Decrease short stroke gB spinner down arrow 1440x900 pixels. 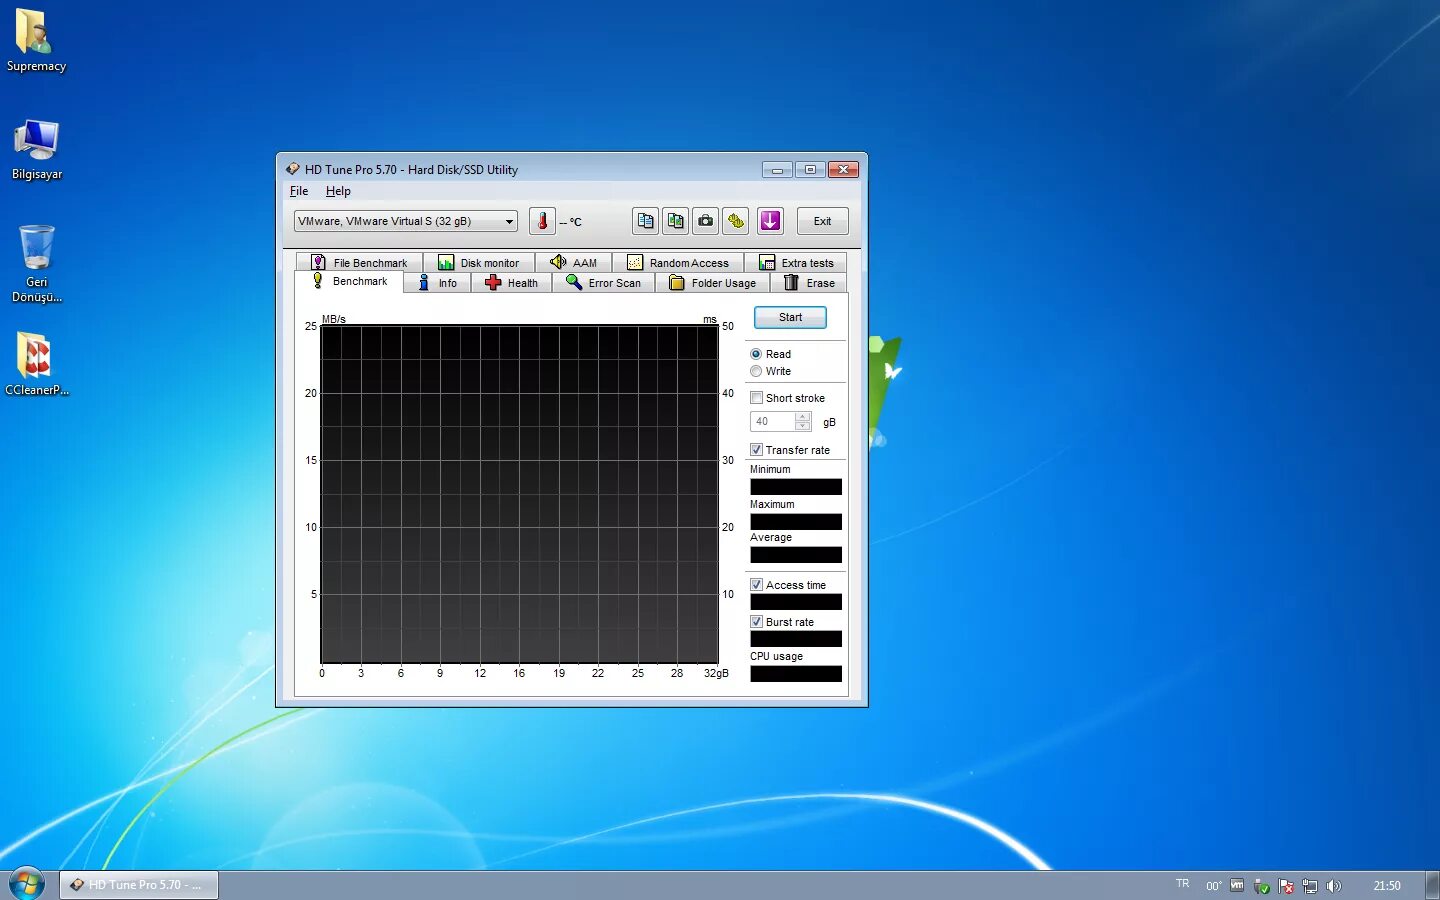click(802, 426)
